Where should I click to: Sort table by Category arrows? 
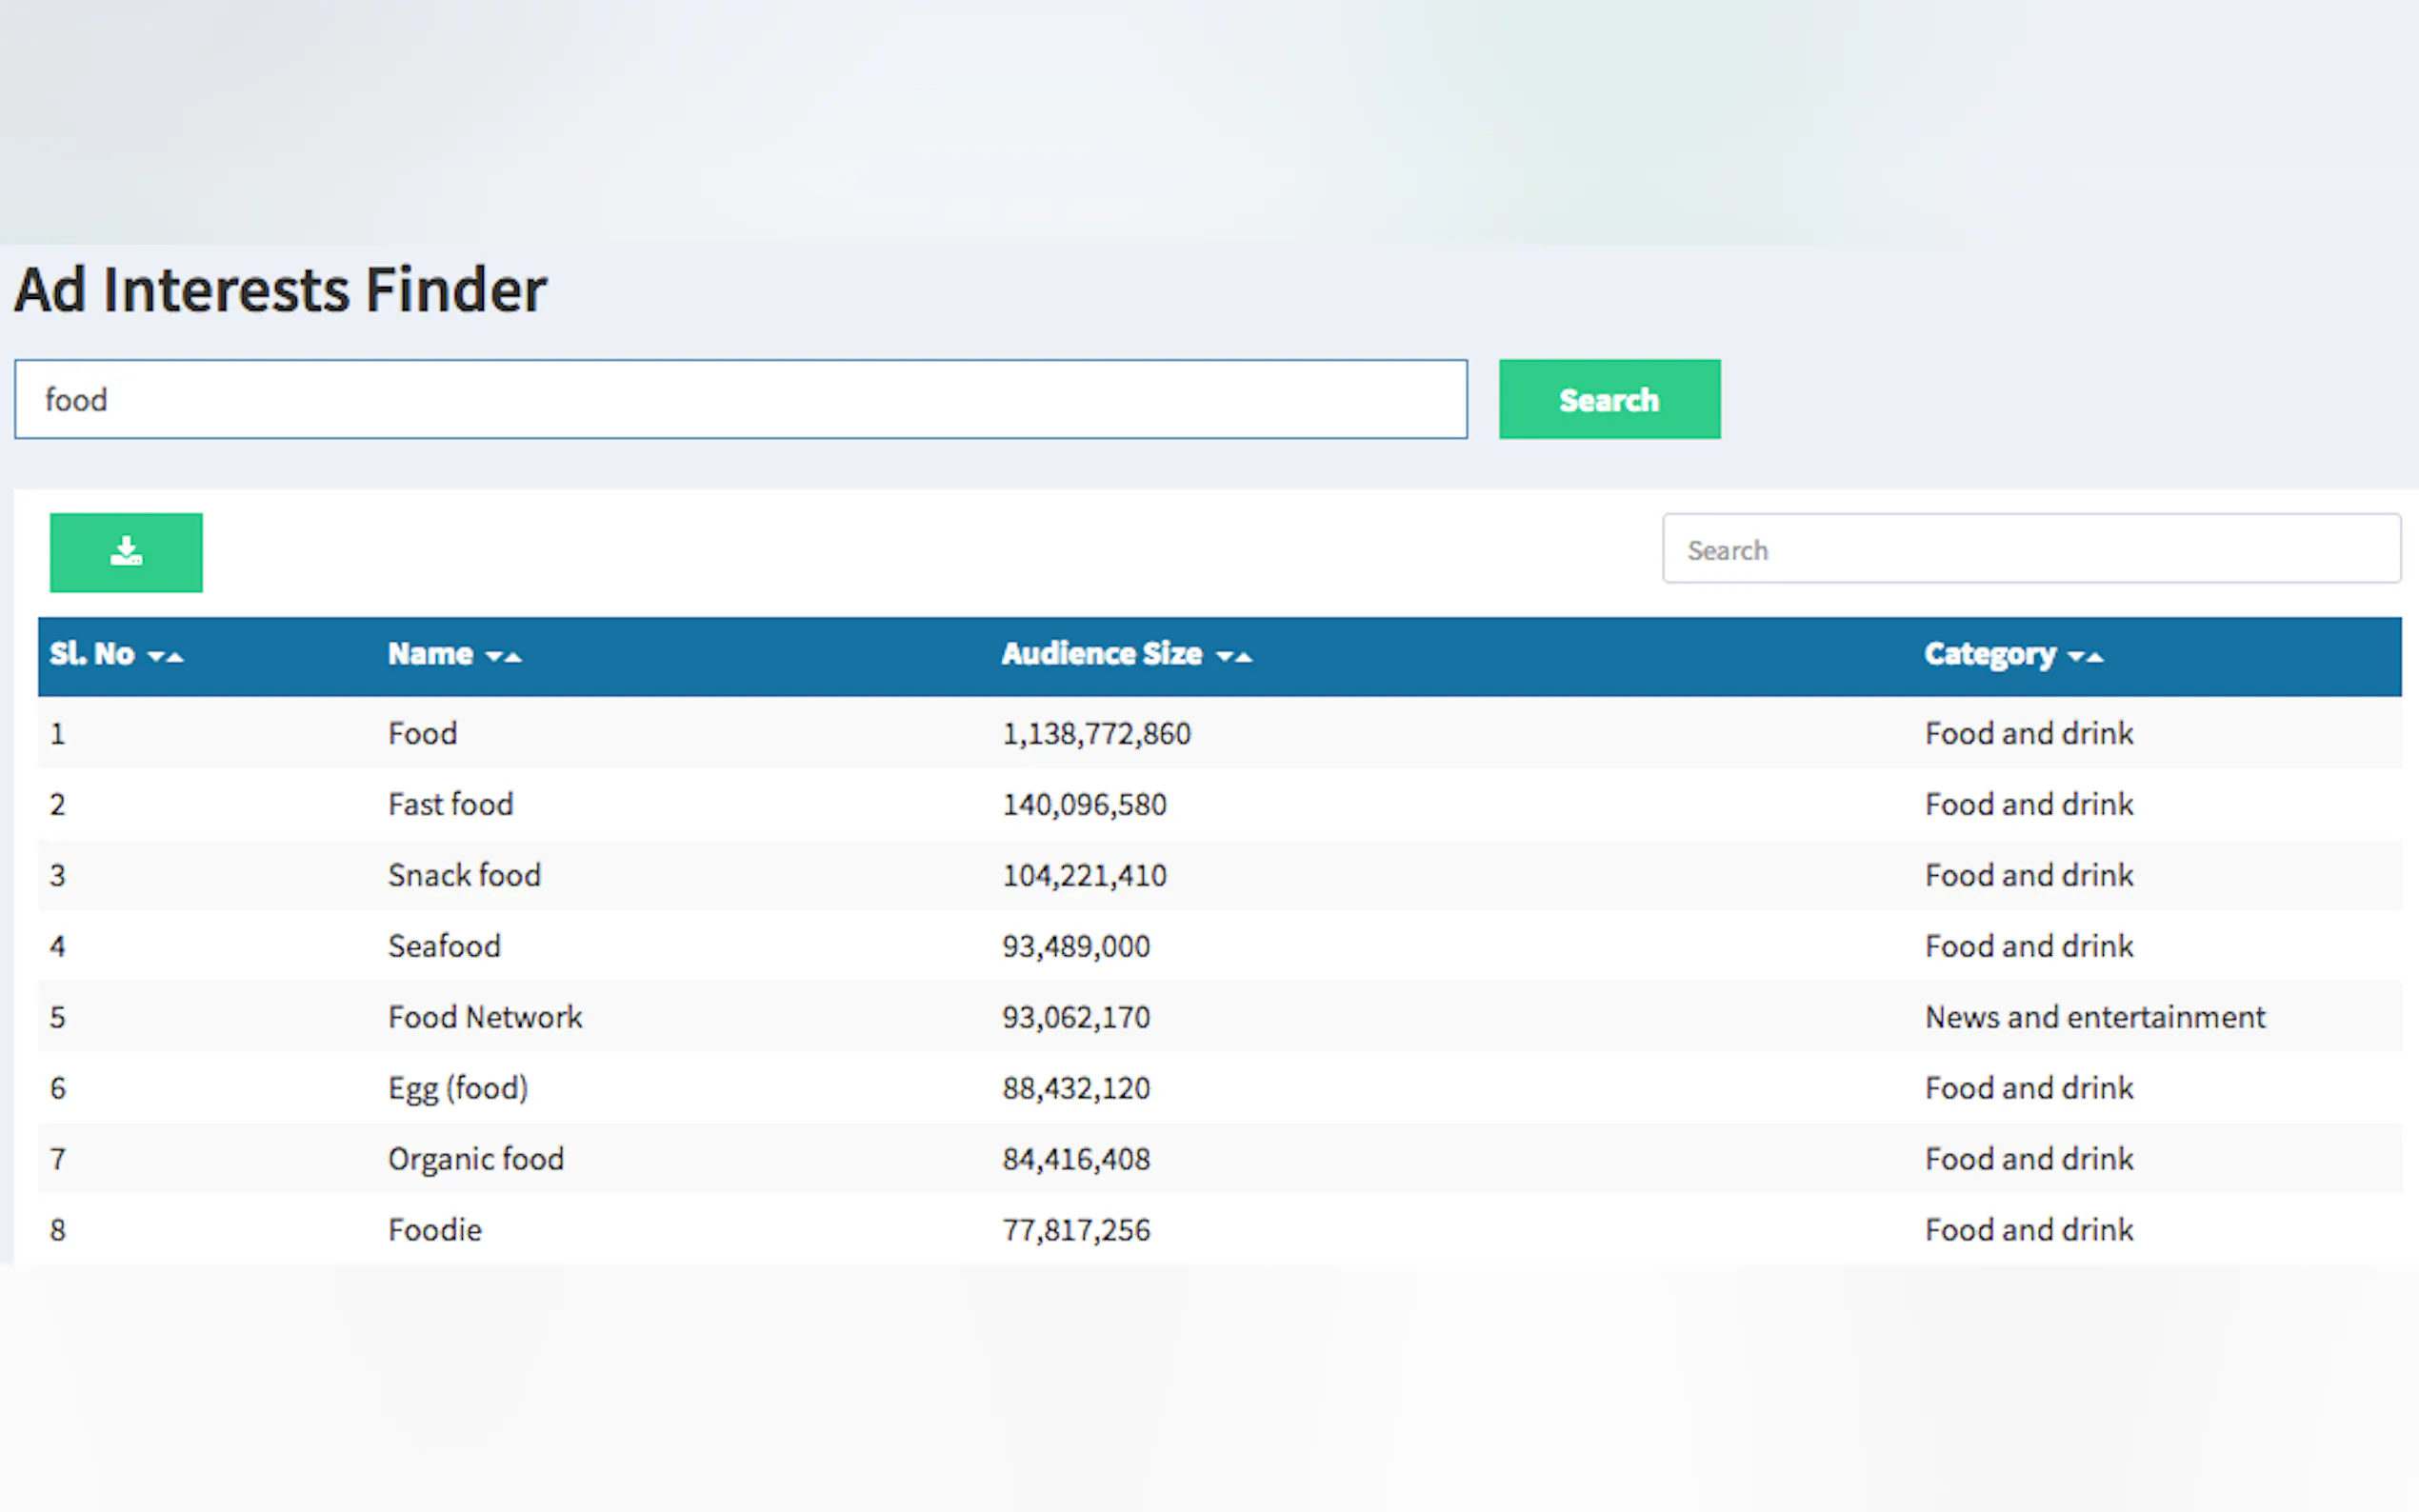pos(2086,657)
